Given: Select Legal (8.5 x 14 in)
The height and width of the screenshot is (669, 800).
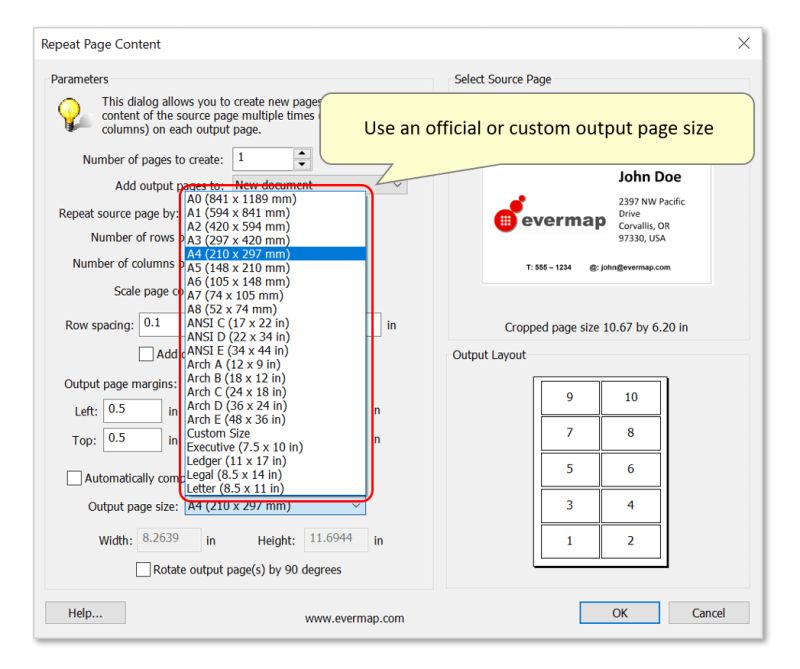Looking at the screenshot, I should pos(276,475).
